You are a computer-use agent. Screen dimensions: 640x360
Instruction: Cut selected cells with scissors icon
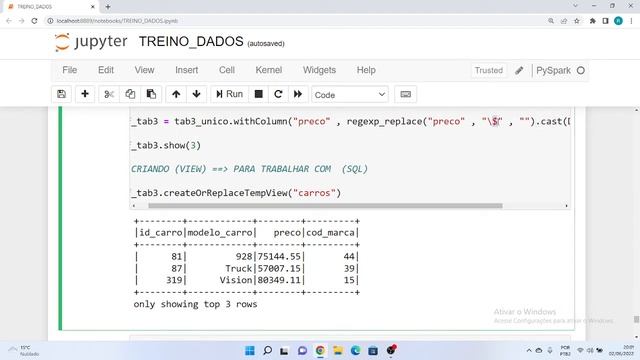[x=109, y=94]
